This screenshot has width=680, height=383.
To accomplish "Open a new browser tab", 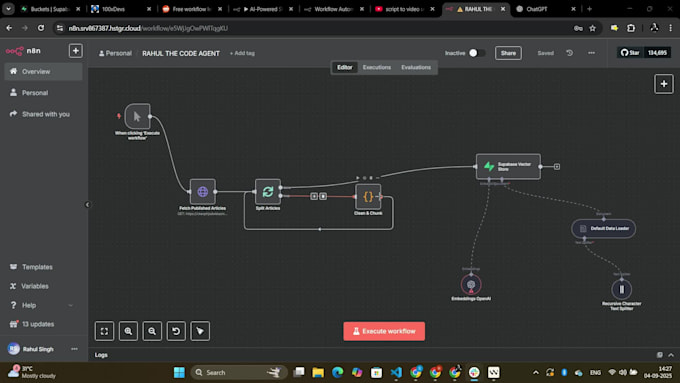I will pyautogui.click(x=589, y=9).
